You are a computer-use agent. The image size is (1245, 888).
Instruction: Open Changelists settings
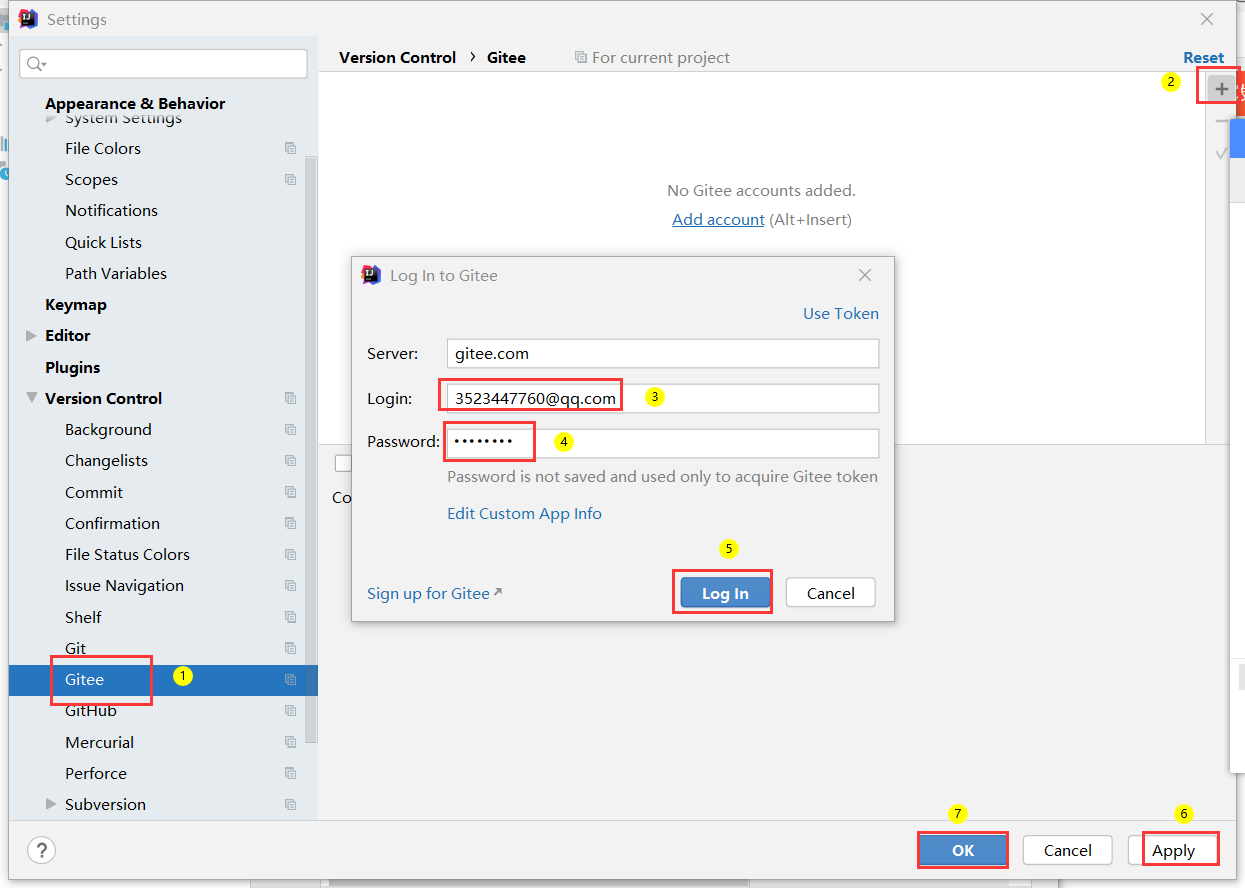point(106,461)
